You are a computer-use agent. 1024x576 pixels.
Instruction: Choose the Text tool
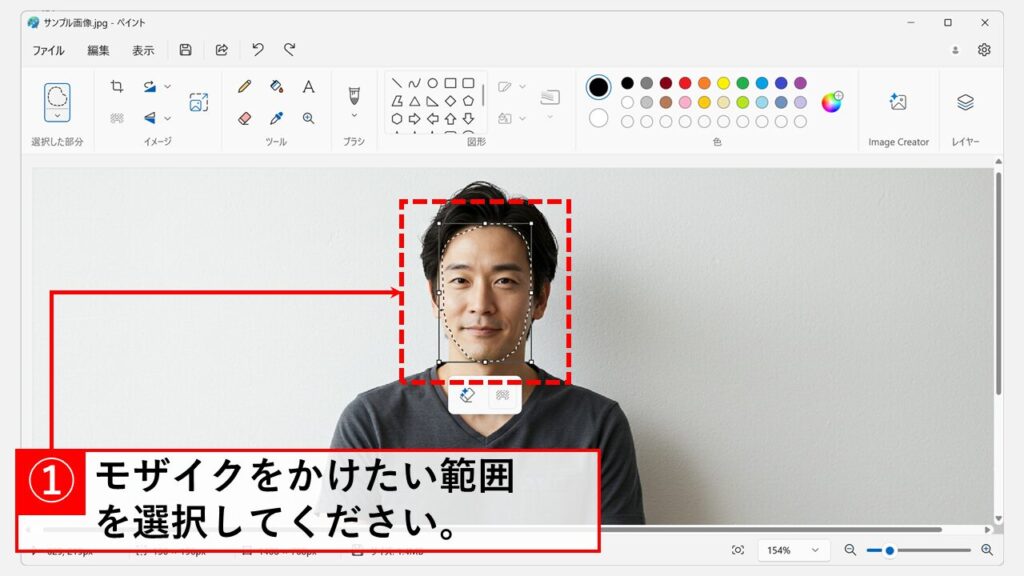pyautogui.click(x=309, y=87)
